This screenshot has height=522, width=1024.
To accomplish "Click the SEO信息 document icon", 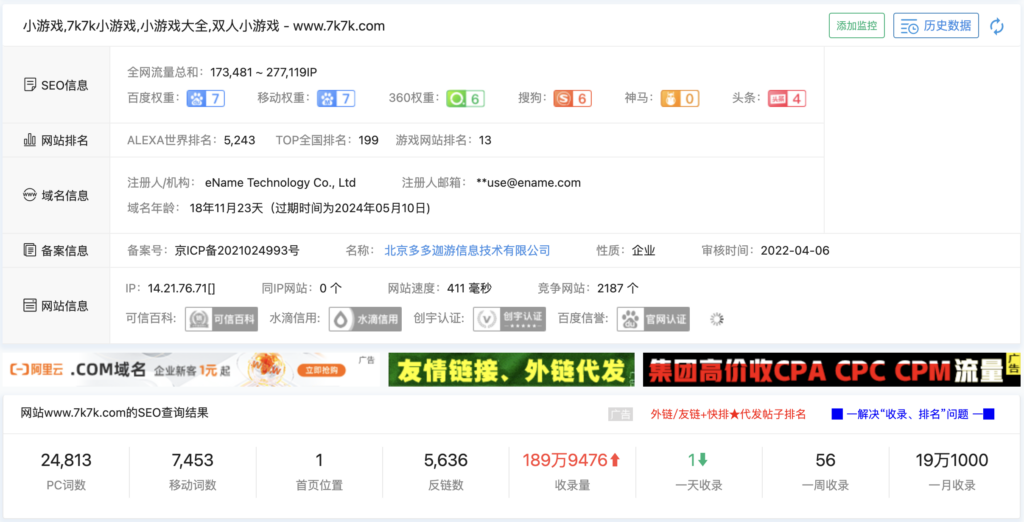I will click(29, 84).
